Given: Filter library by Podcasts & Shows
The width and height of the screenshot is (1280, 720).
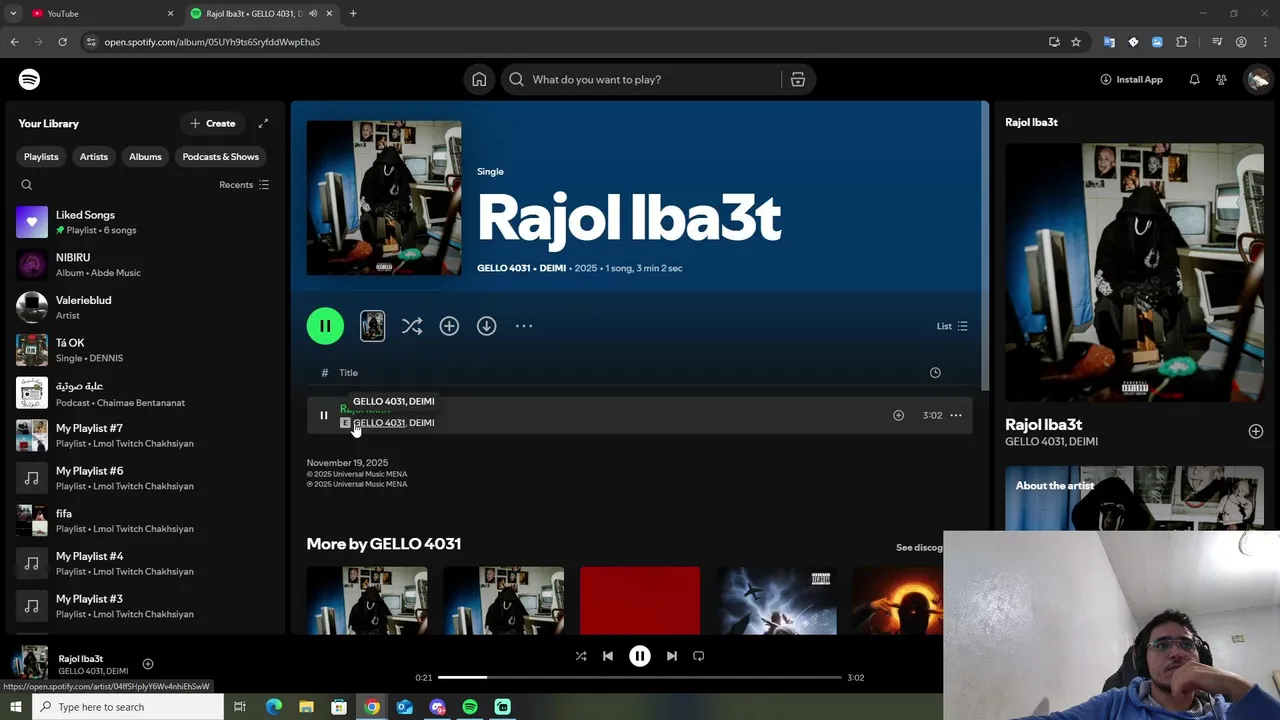Looking at the screenshot, I should (220, 157).
